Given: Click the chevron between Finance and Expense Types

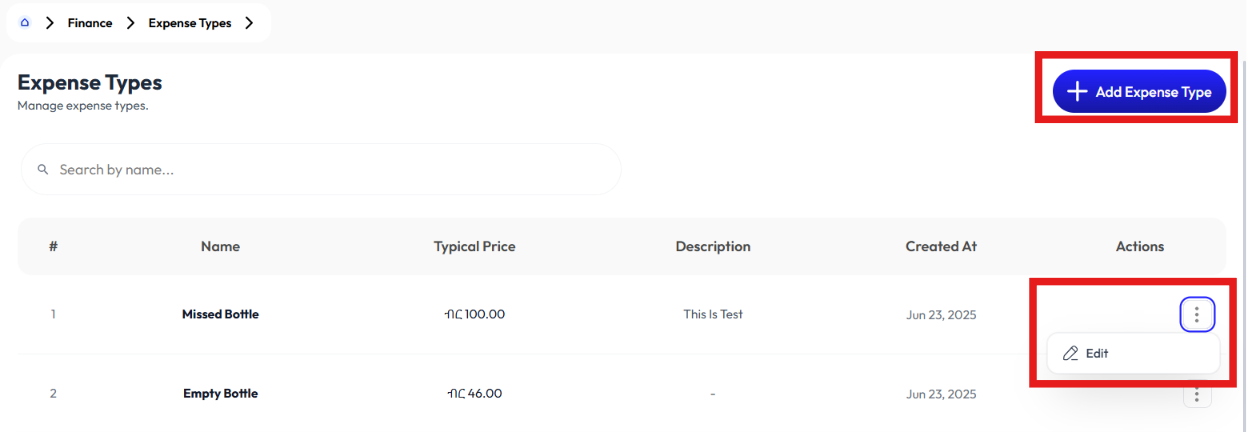Looking at the screenshot, I should pos(130,23).
